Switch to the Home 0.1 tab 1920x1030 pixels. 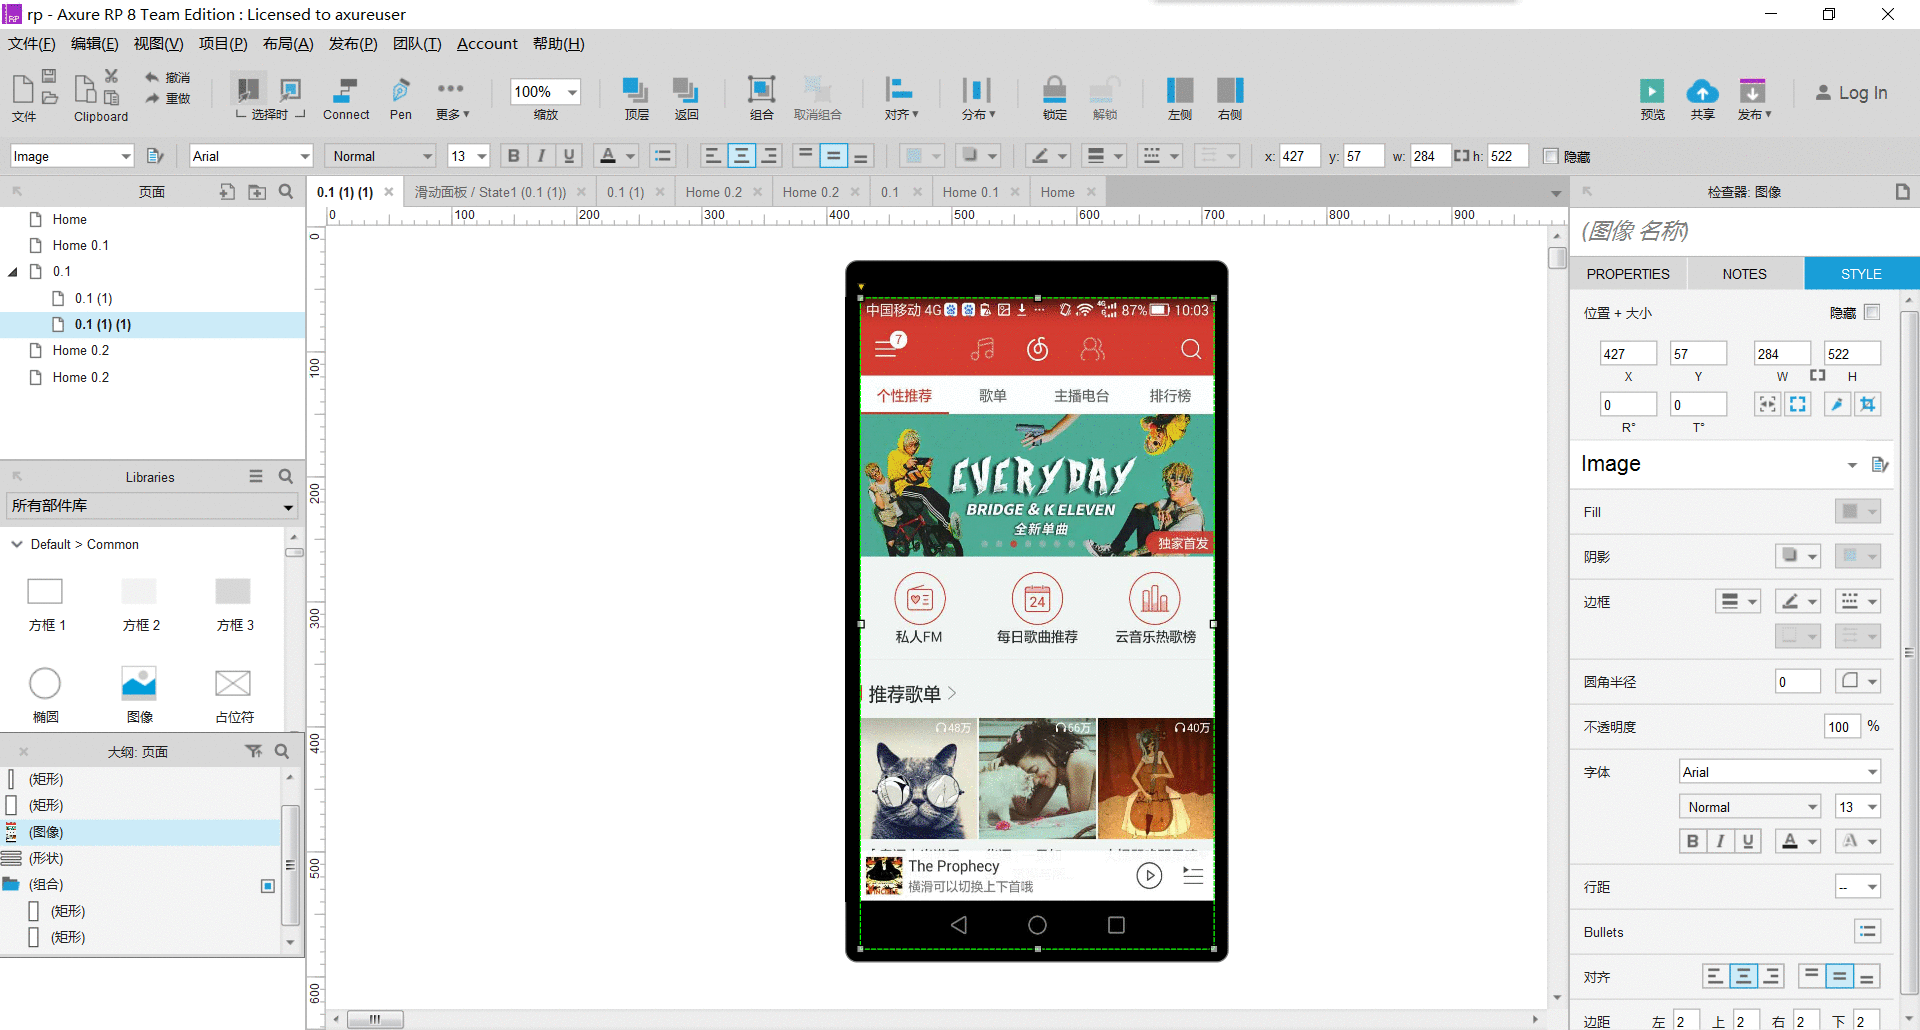970,192
